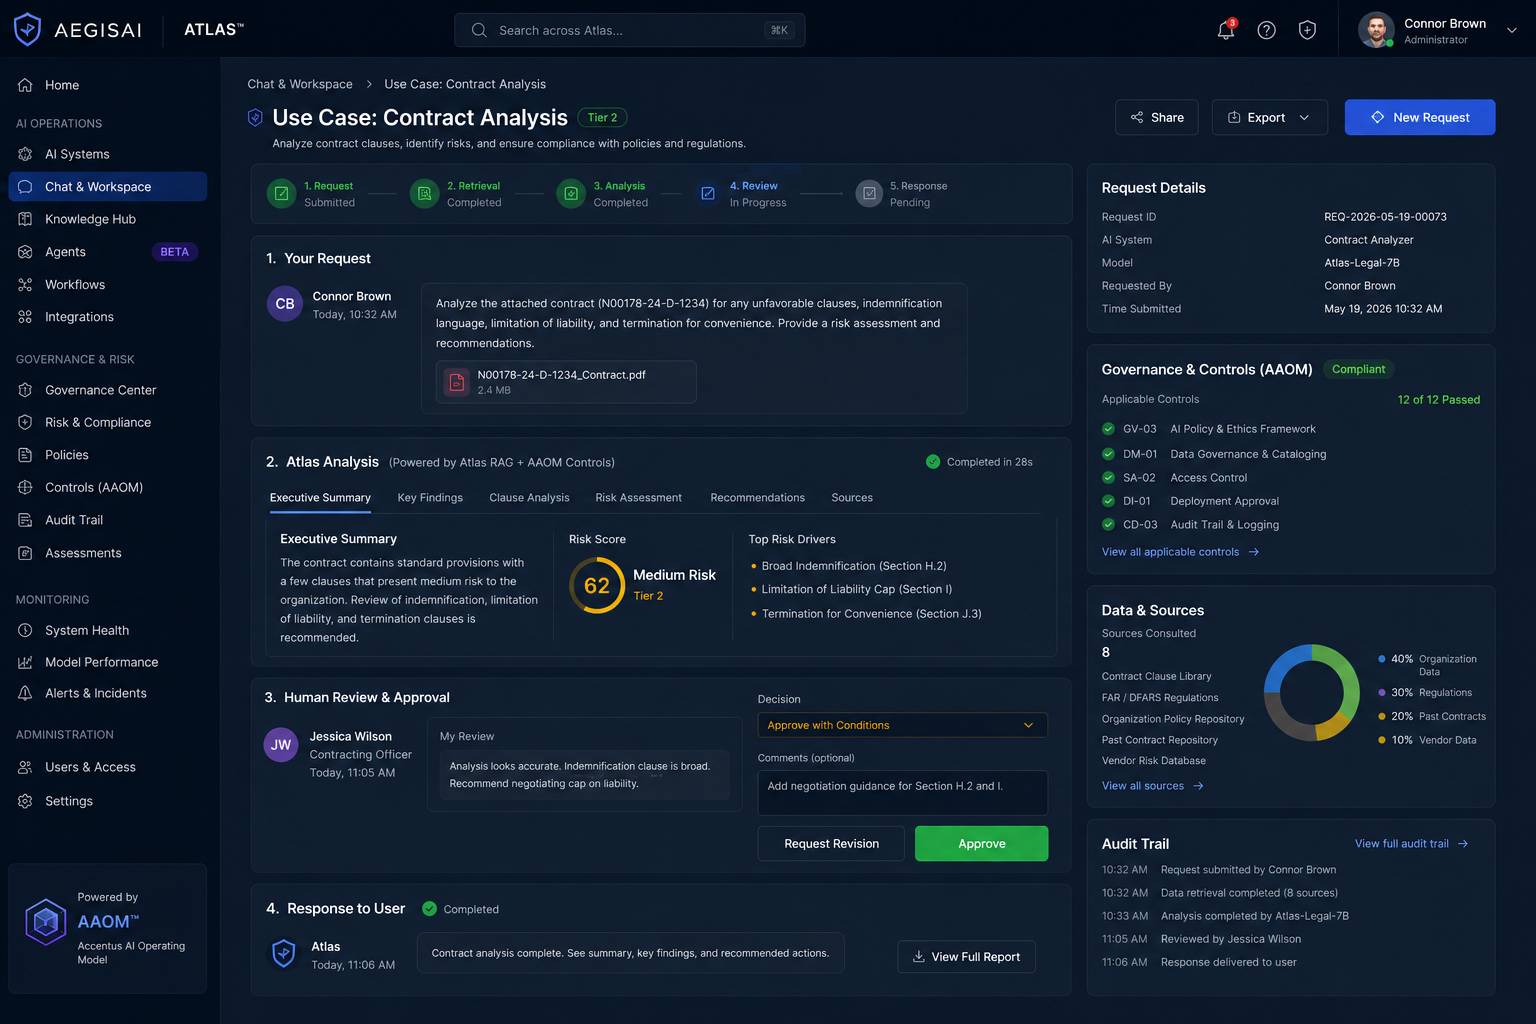Screen dimensions: 1536x1024
Task: Click the New Request button
Action: click(x=1420, y=117)
